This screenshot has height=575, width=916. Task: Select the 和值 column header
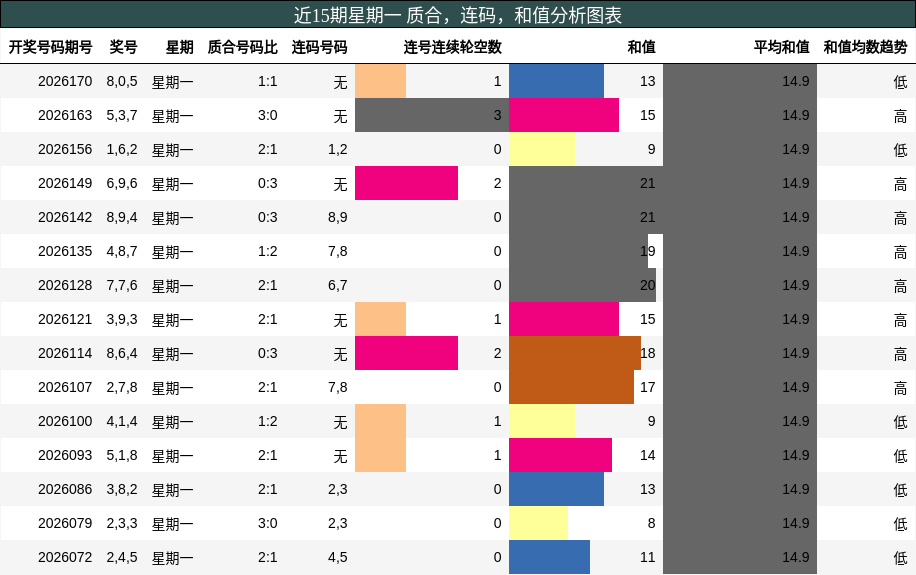pyautogui.click(x=641, y=47)
